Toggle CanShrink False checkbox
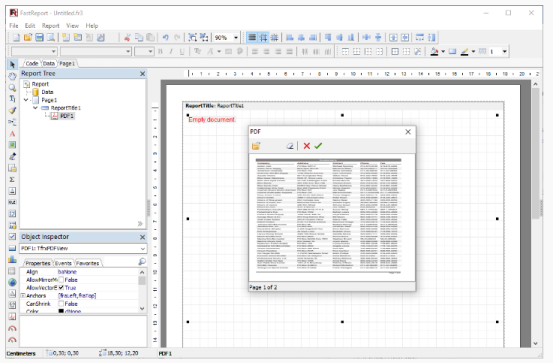Viewport: 554px width, 363px height. tap(61, 304)
